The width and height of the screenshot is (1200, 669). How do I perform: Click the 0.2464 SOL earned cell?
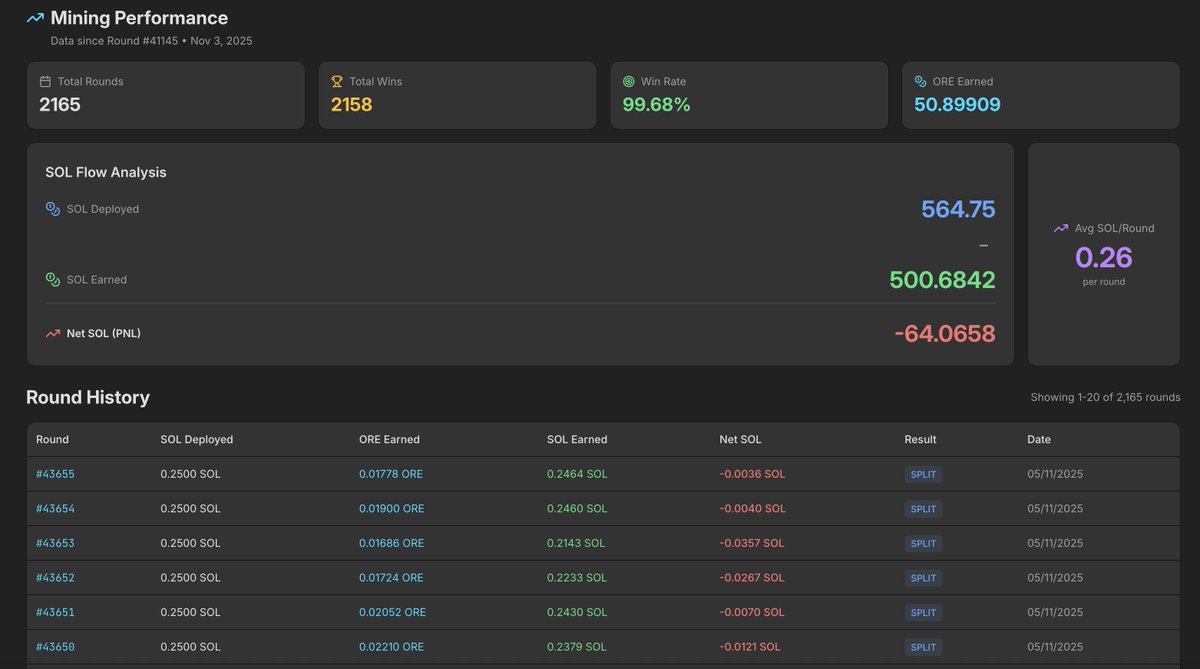click(577, 474)
